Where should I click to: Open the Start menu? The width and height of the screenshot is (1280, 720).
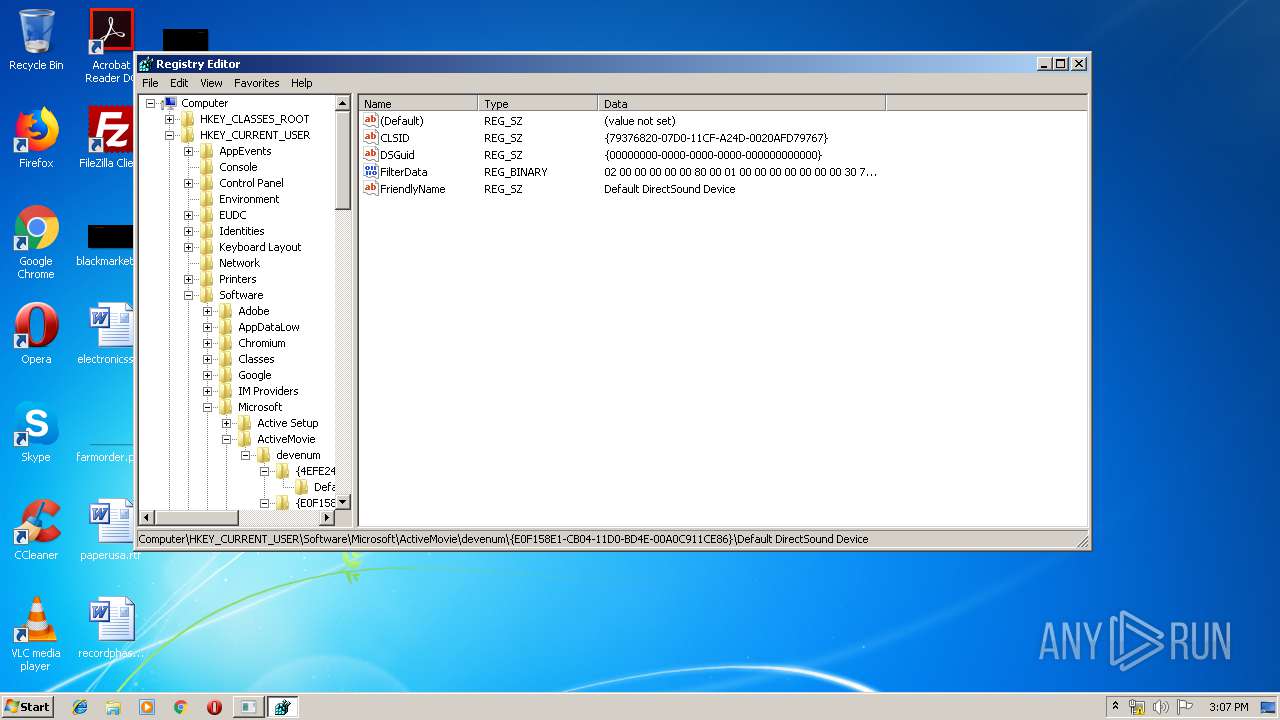28,706
